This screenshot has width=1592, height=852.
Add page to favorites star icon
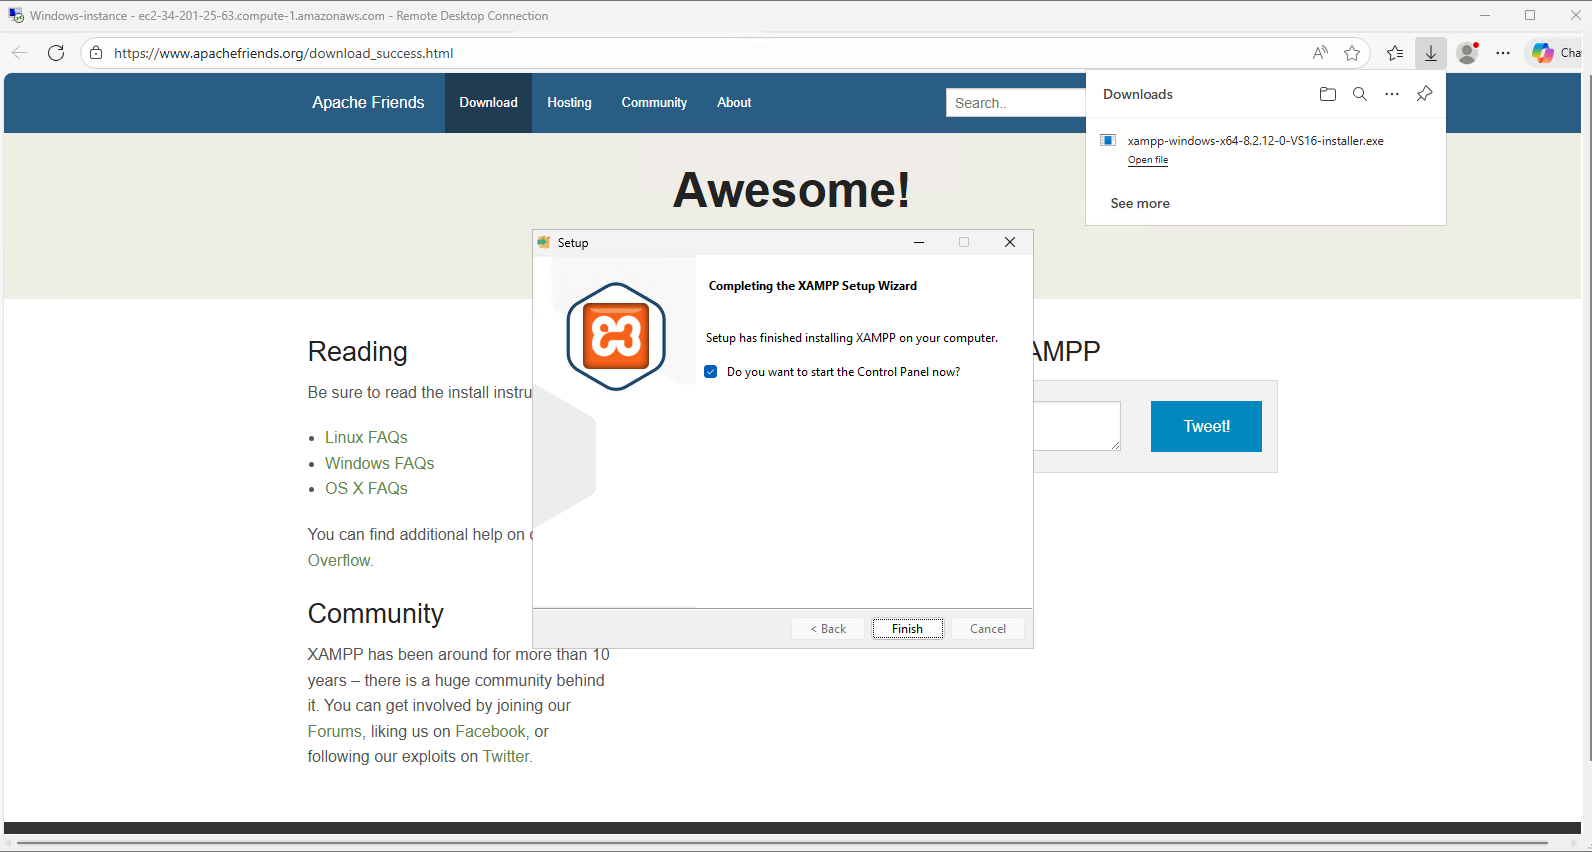1352,53
